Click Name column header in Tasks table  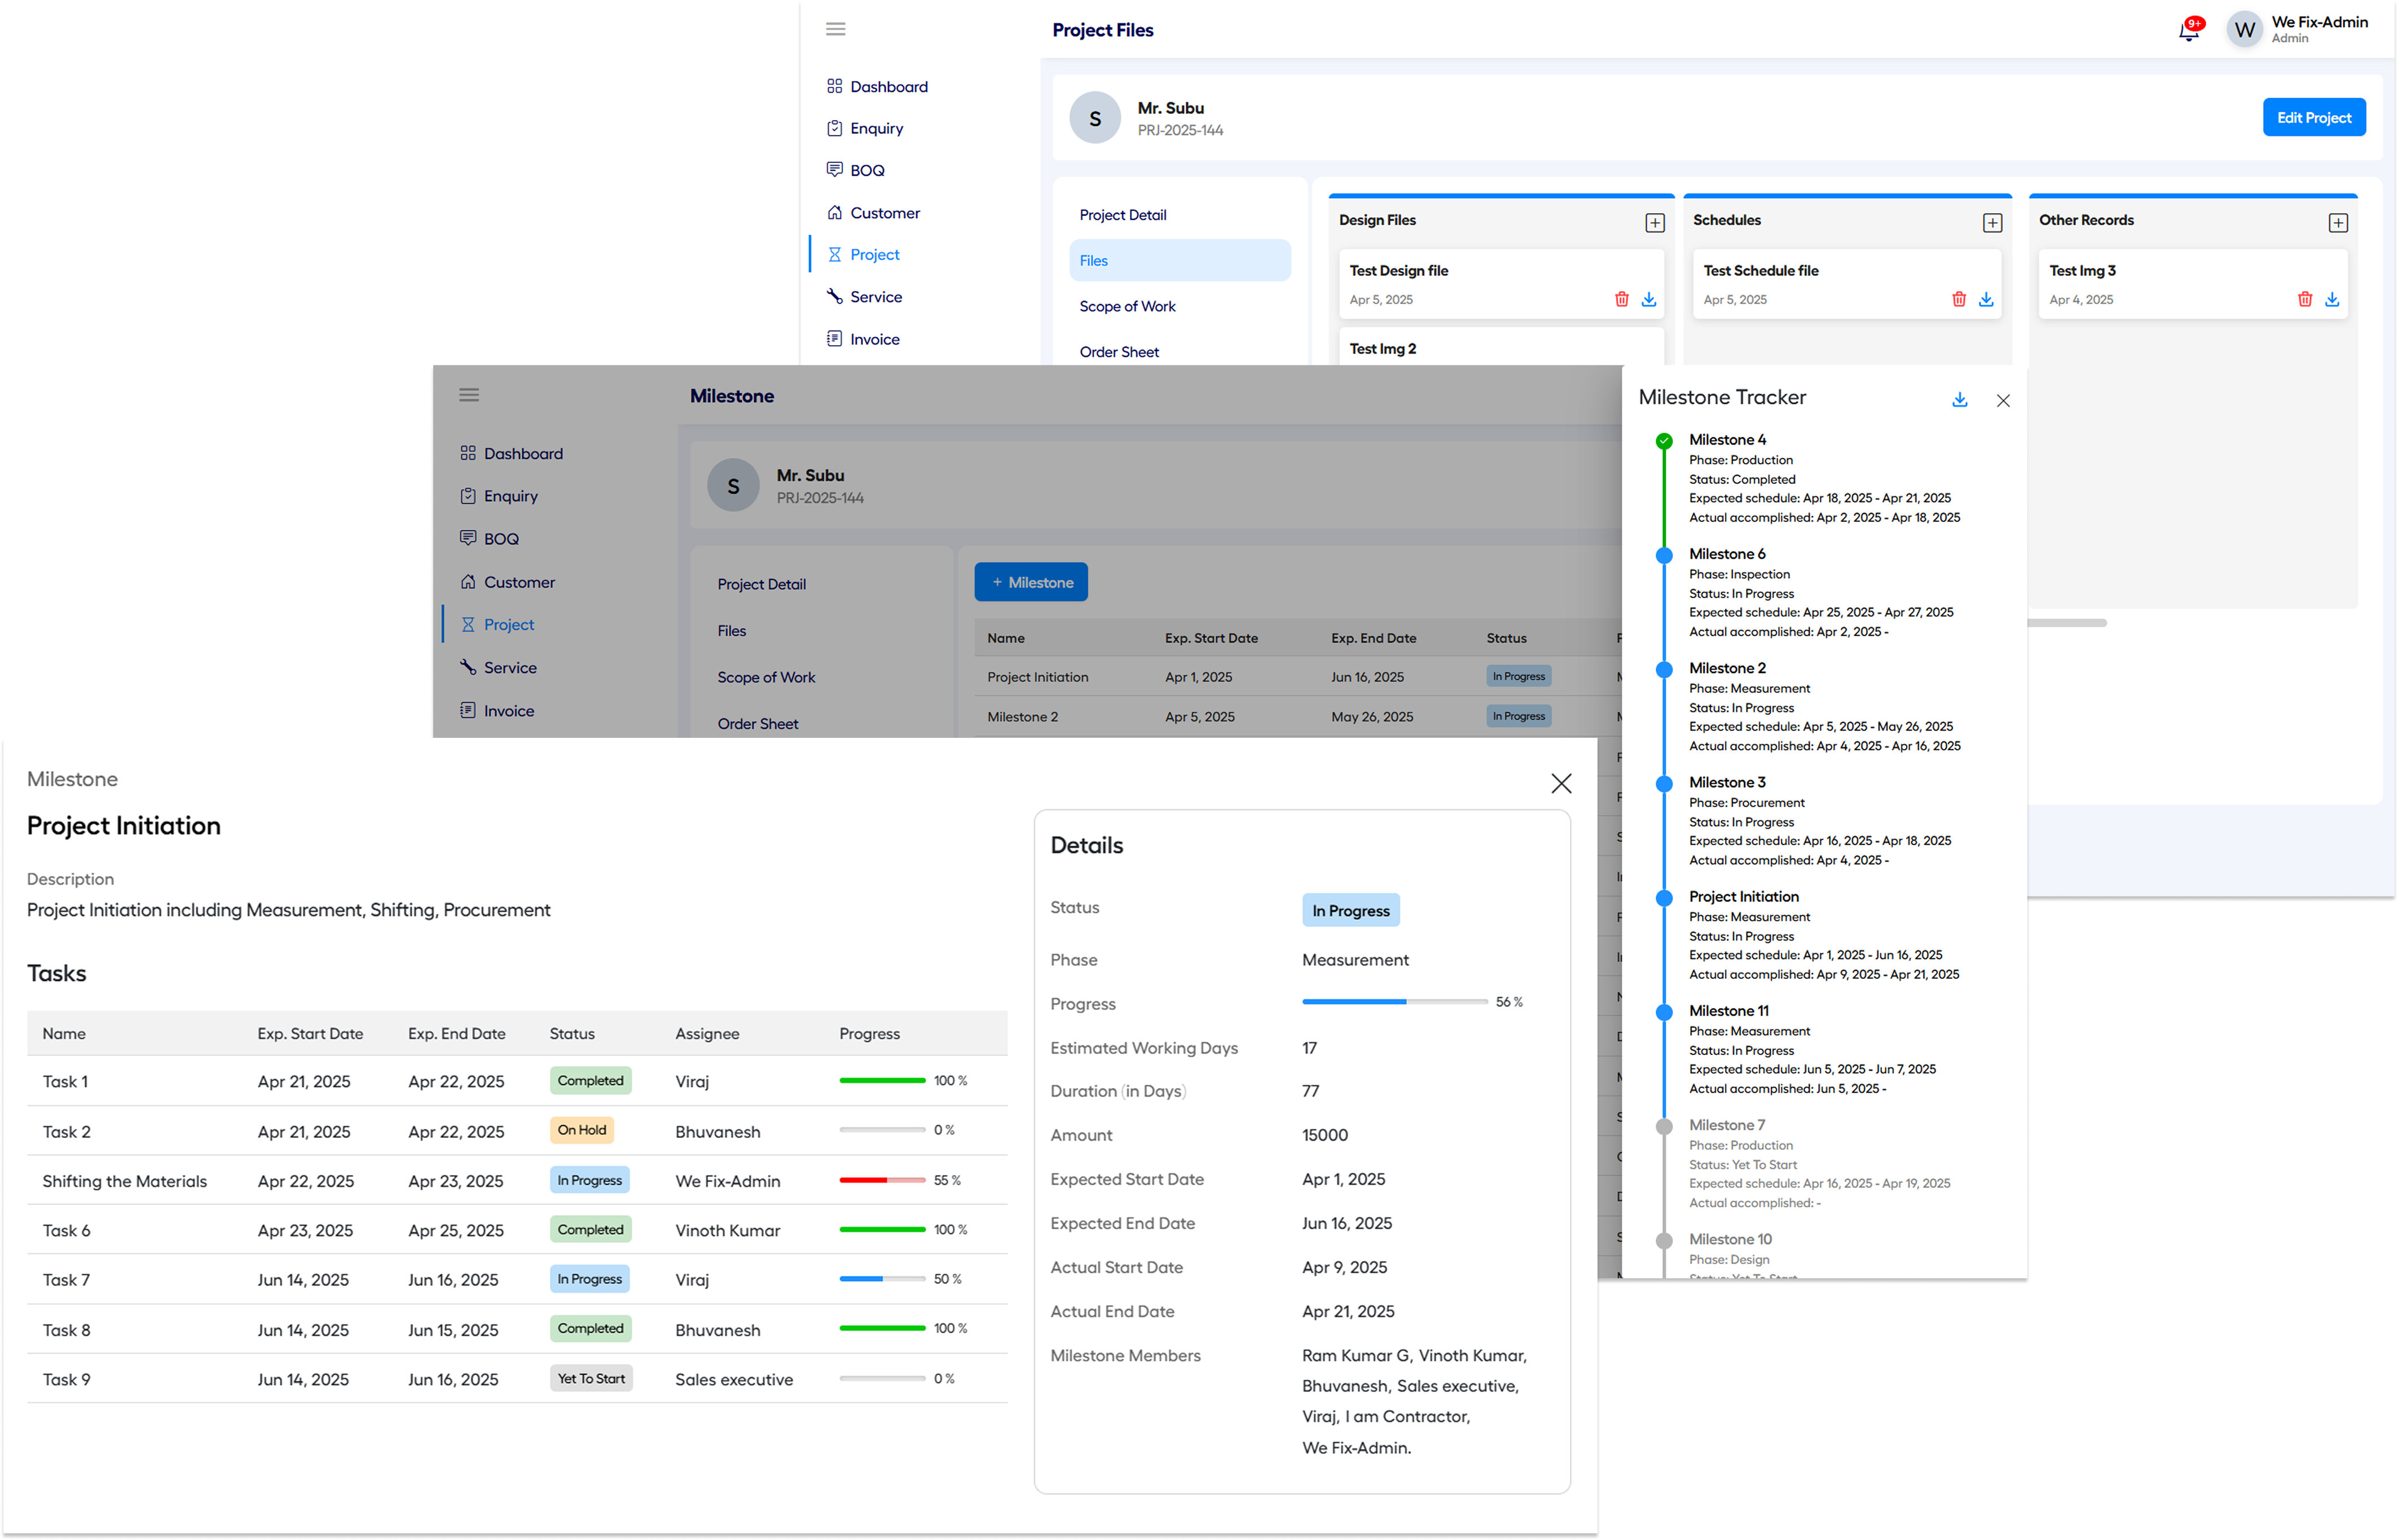(64, 1034)
